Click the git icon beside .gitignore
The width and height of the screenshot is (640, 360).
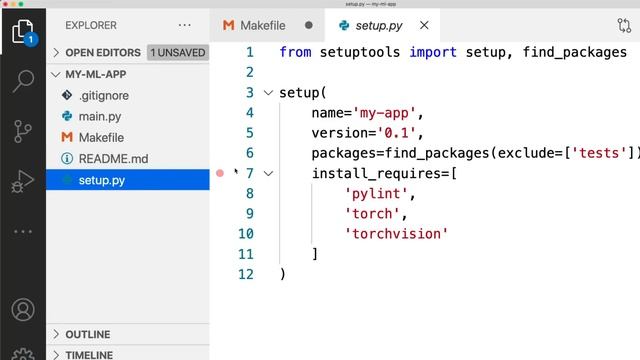tap(67, 96)
